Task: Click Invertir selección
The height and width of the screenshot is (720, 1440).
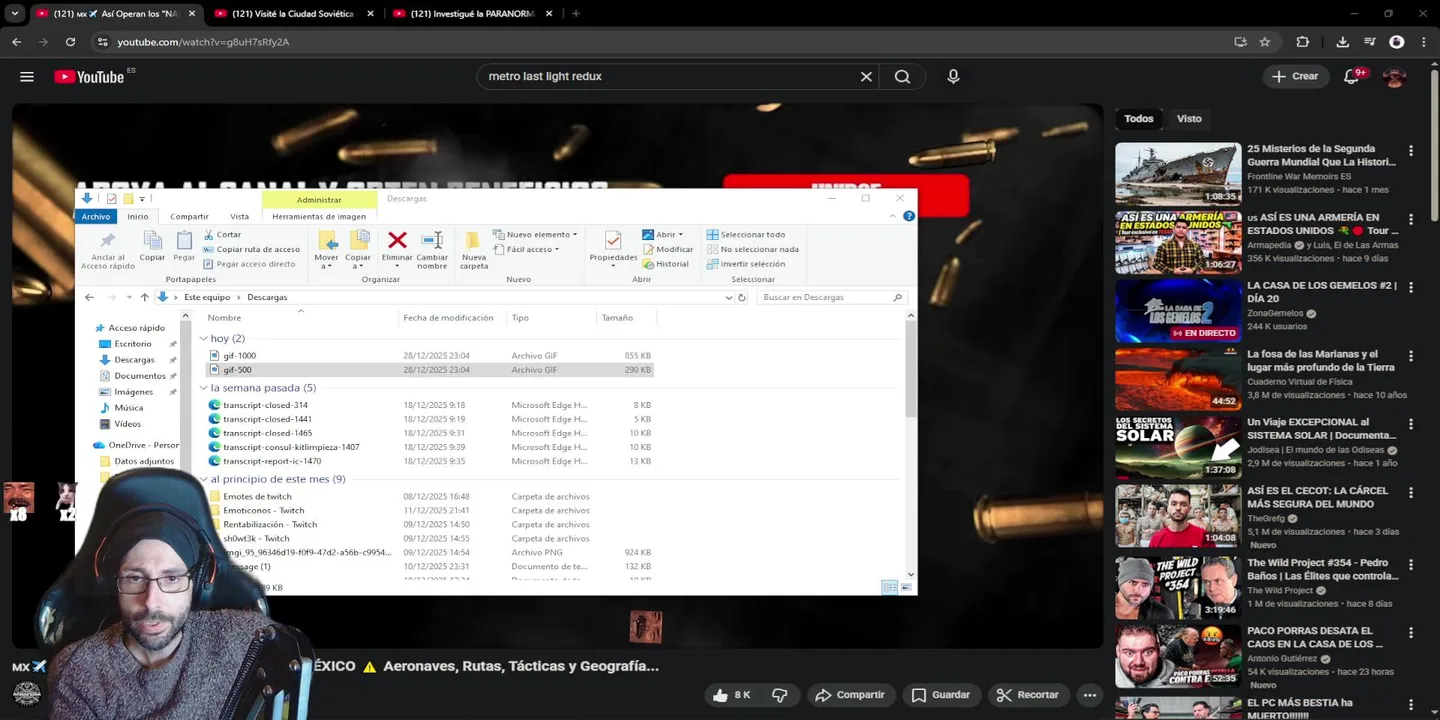Action: (x=746, y=264)
